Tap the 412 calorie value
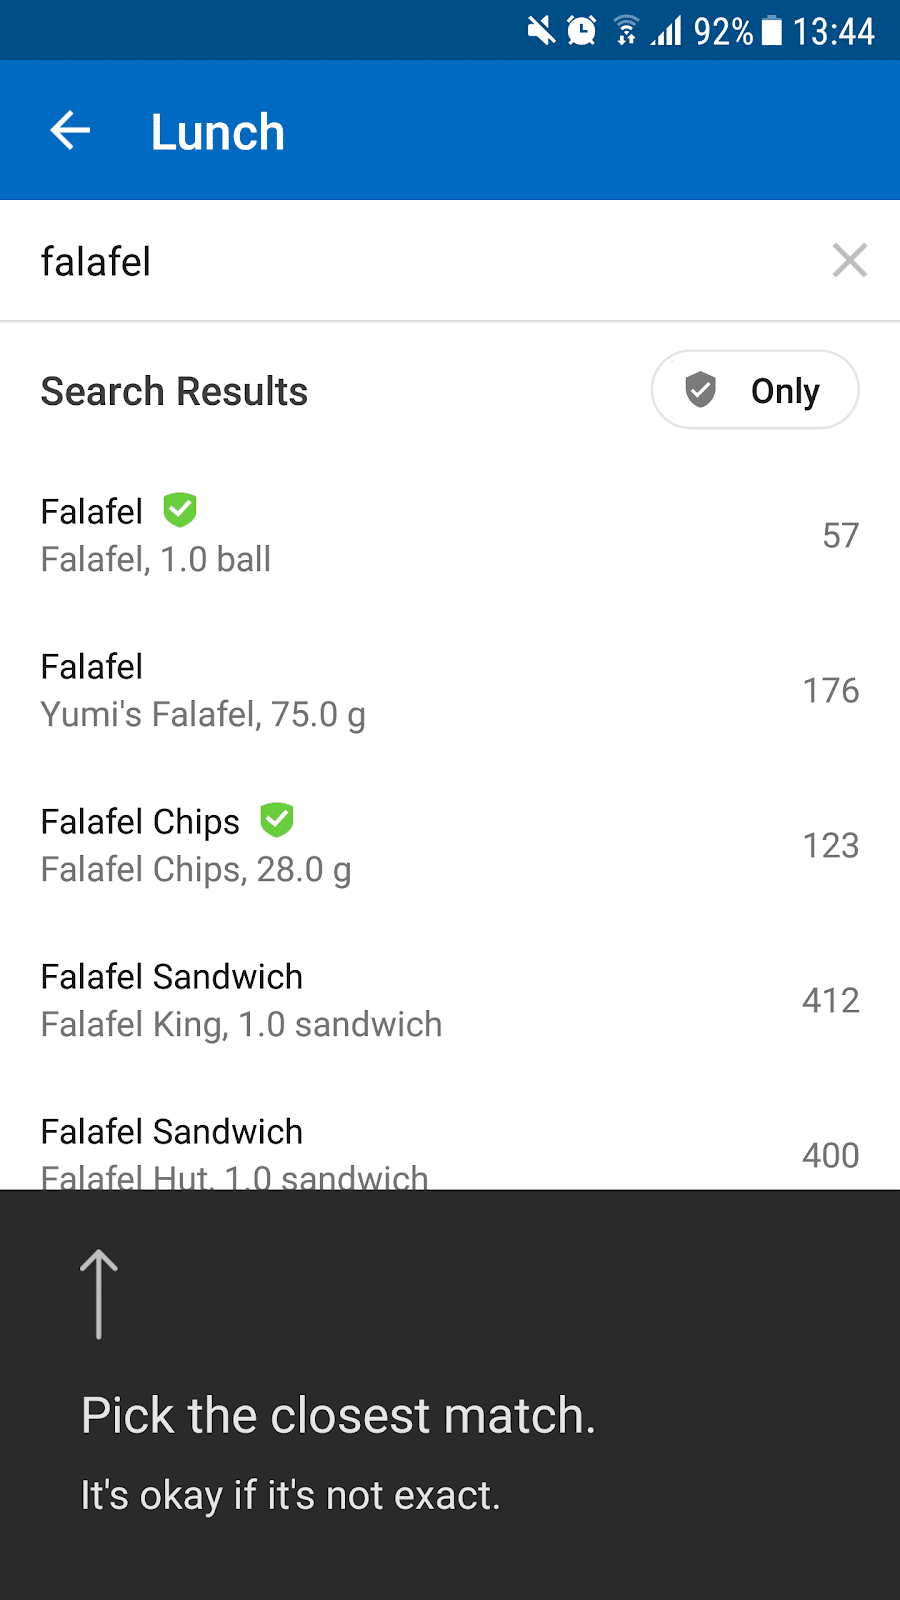Screen dimensions: 900x1600 (x=830, y=1000)
